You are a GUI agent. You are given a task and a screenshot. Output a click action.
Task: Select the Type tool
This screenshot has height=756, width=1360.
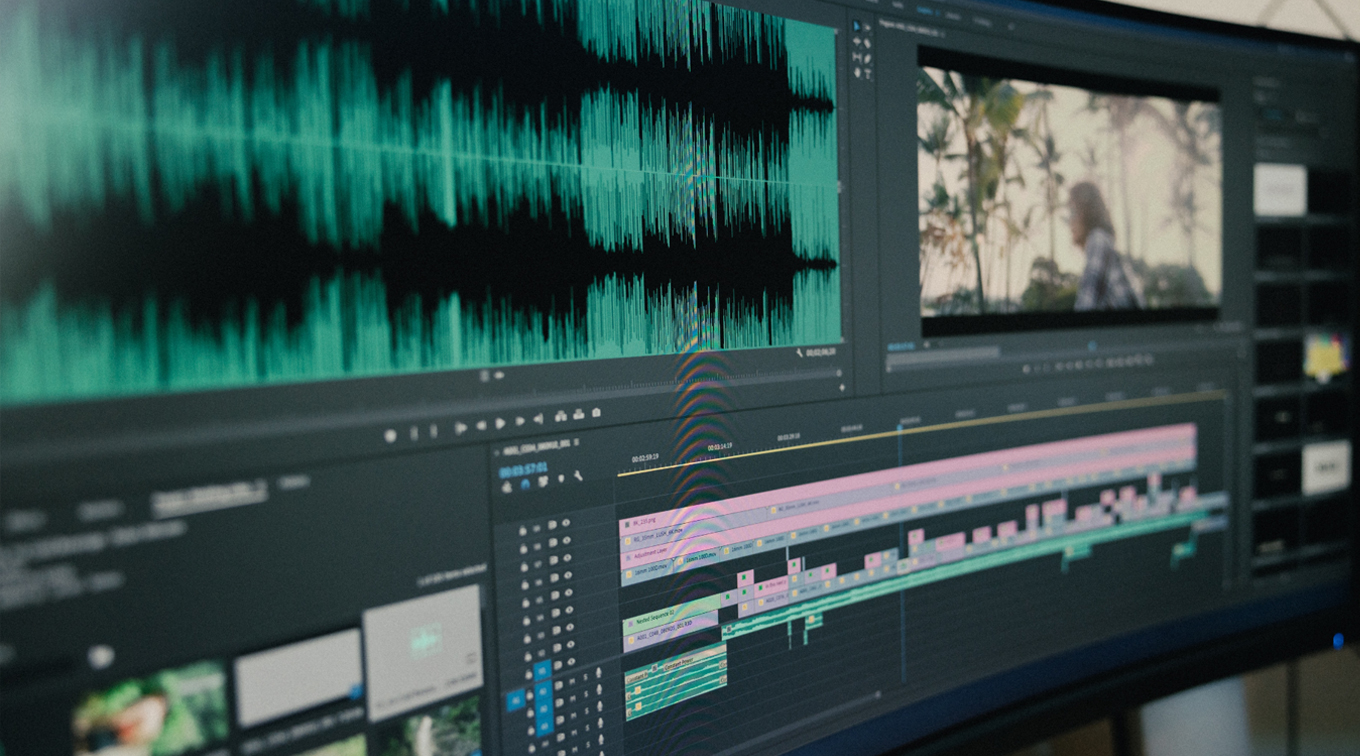pyautogui.click(x=868, y=74)
